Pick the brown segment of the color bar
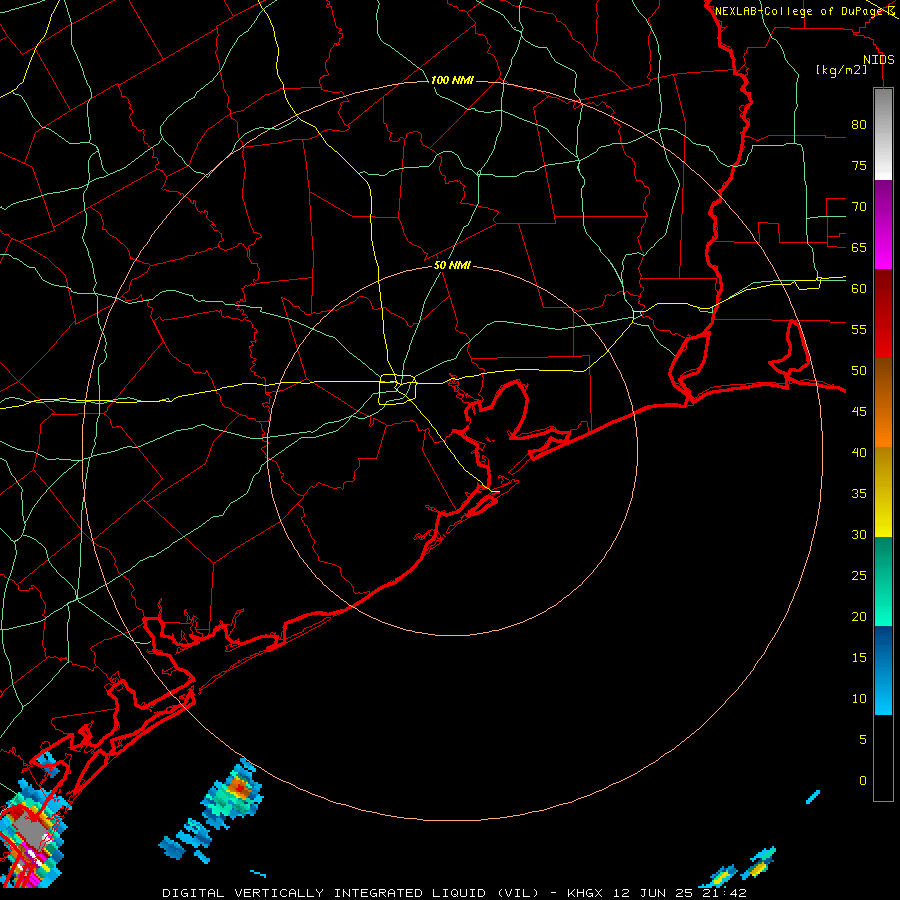 (x=883, y=379)
